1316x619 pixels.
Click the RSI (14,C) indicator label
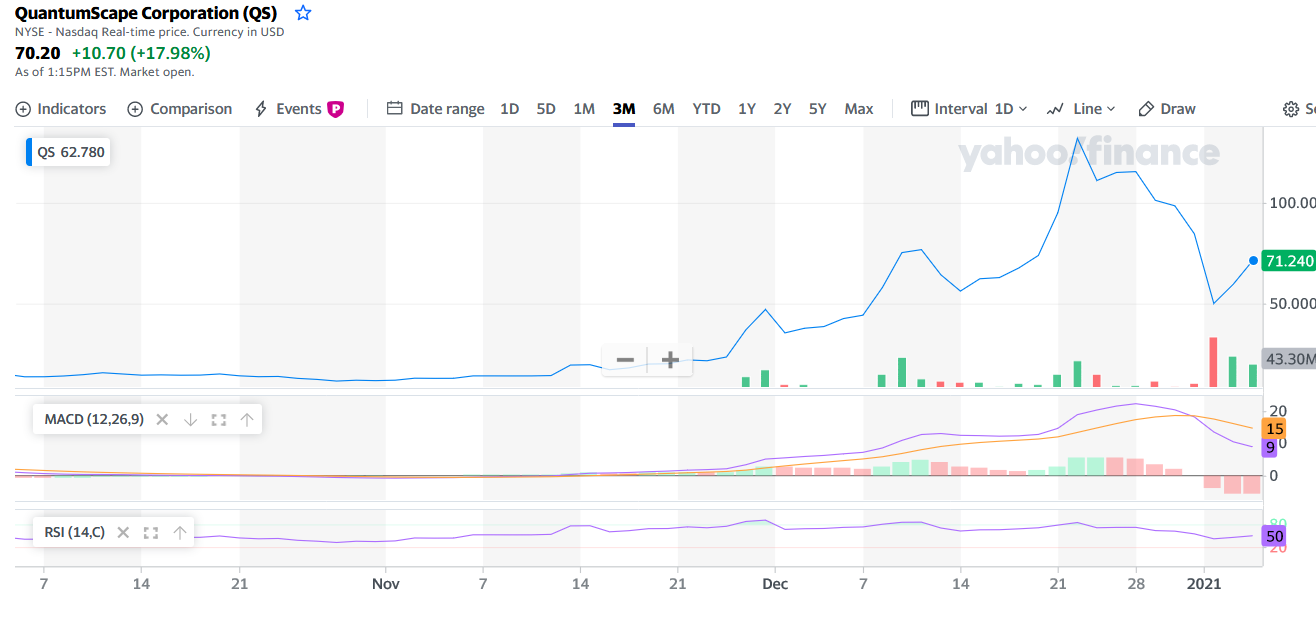click(x=74, y=532)
